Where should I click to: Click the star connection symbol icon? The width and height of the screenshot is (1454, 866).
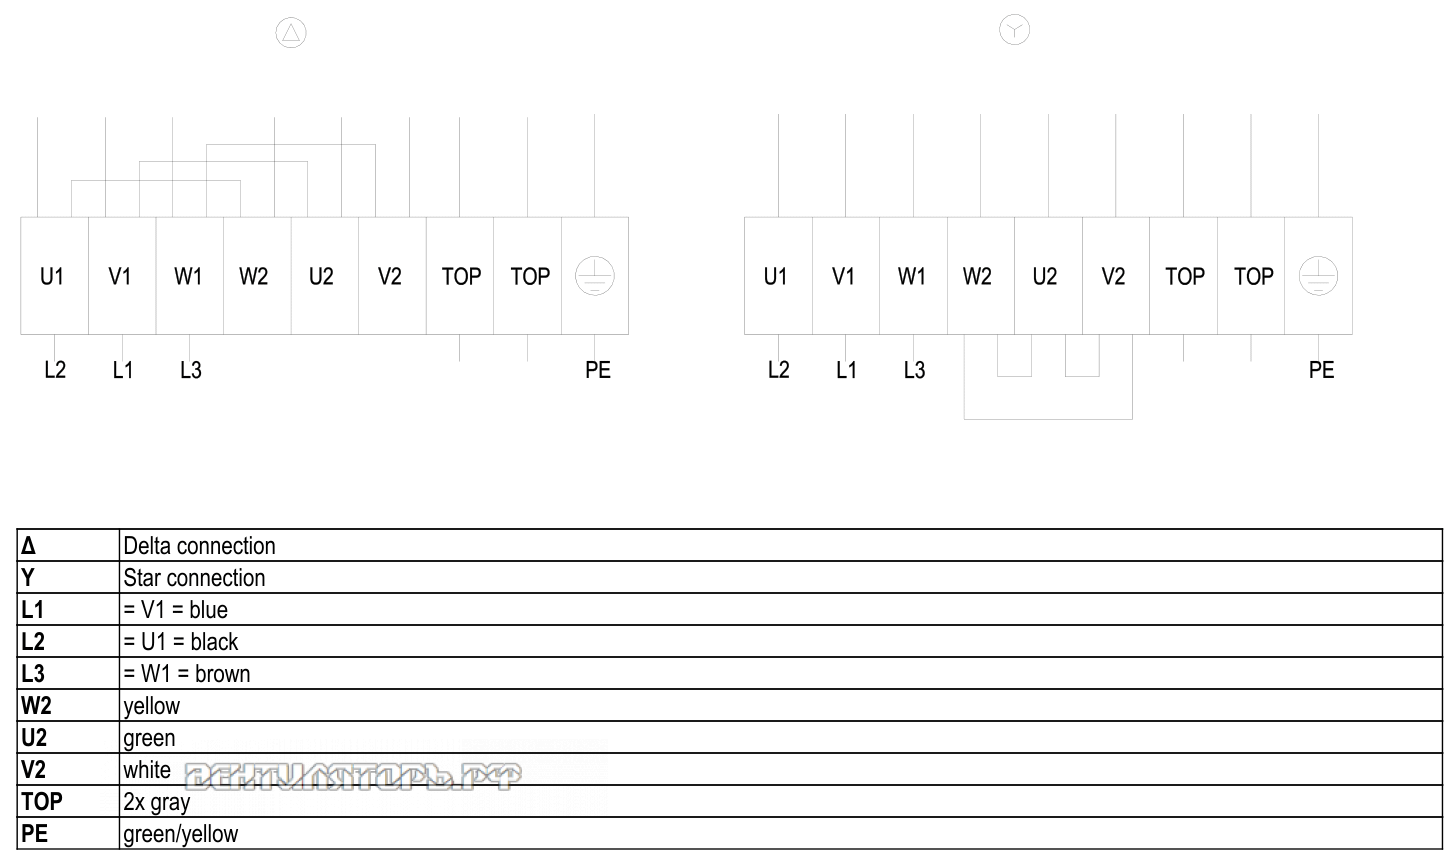(x=1014, y=30)
